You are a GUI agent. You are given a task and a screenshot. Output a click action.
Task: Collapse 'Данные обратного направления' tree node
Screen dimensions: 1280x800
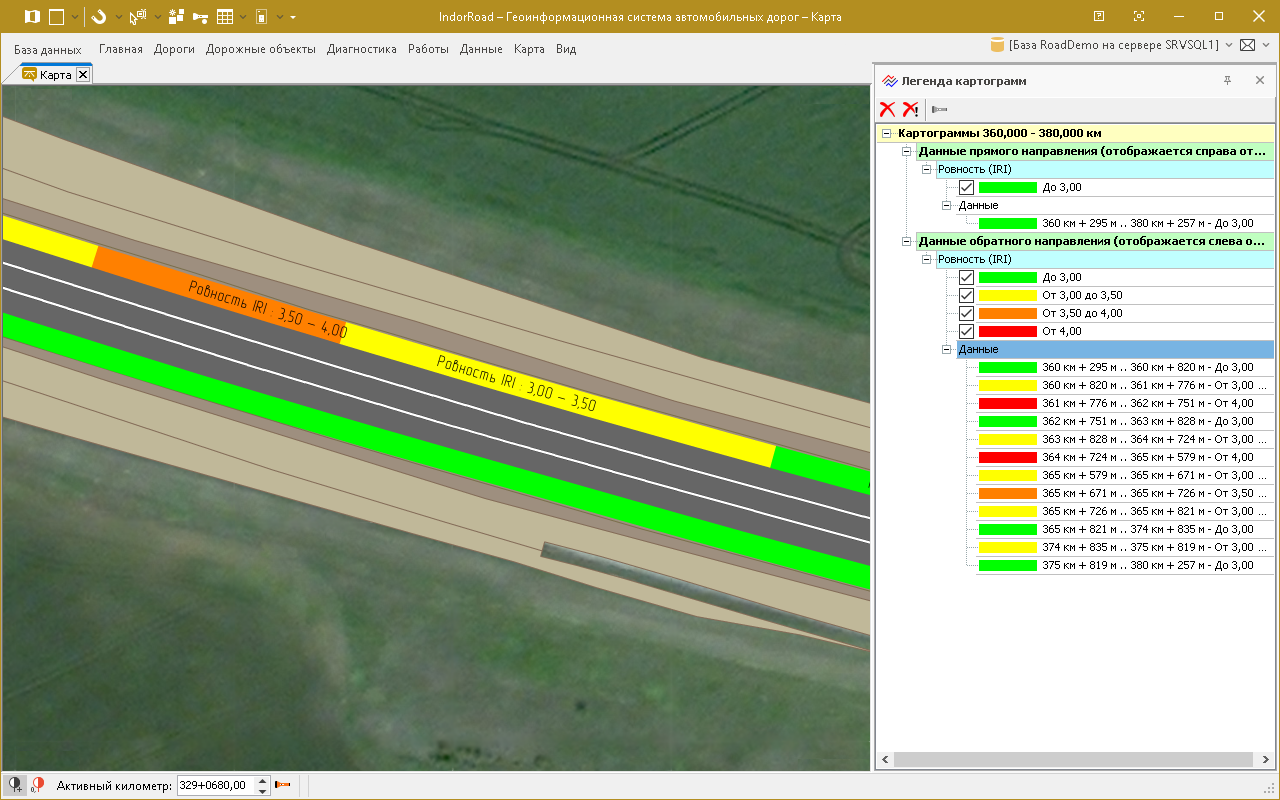pyautogui.click(x=907, y=242)
